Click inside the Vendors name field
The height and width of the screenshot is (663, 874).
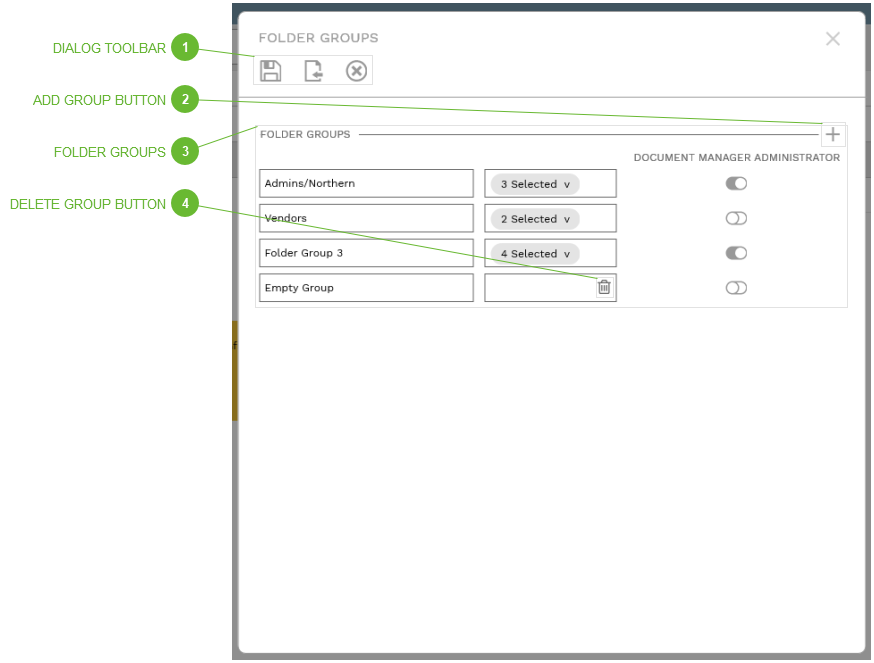point(366,218)
